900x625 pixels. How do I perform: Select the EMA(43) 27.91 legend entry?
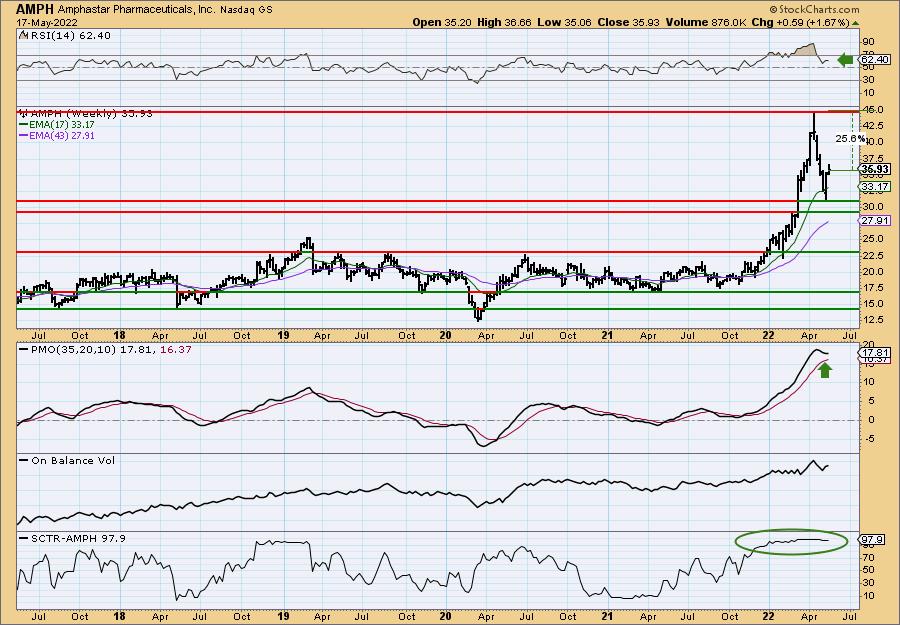pos(57,136)
